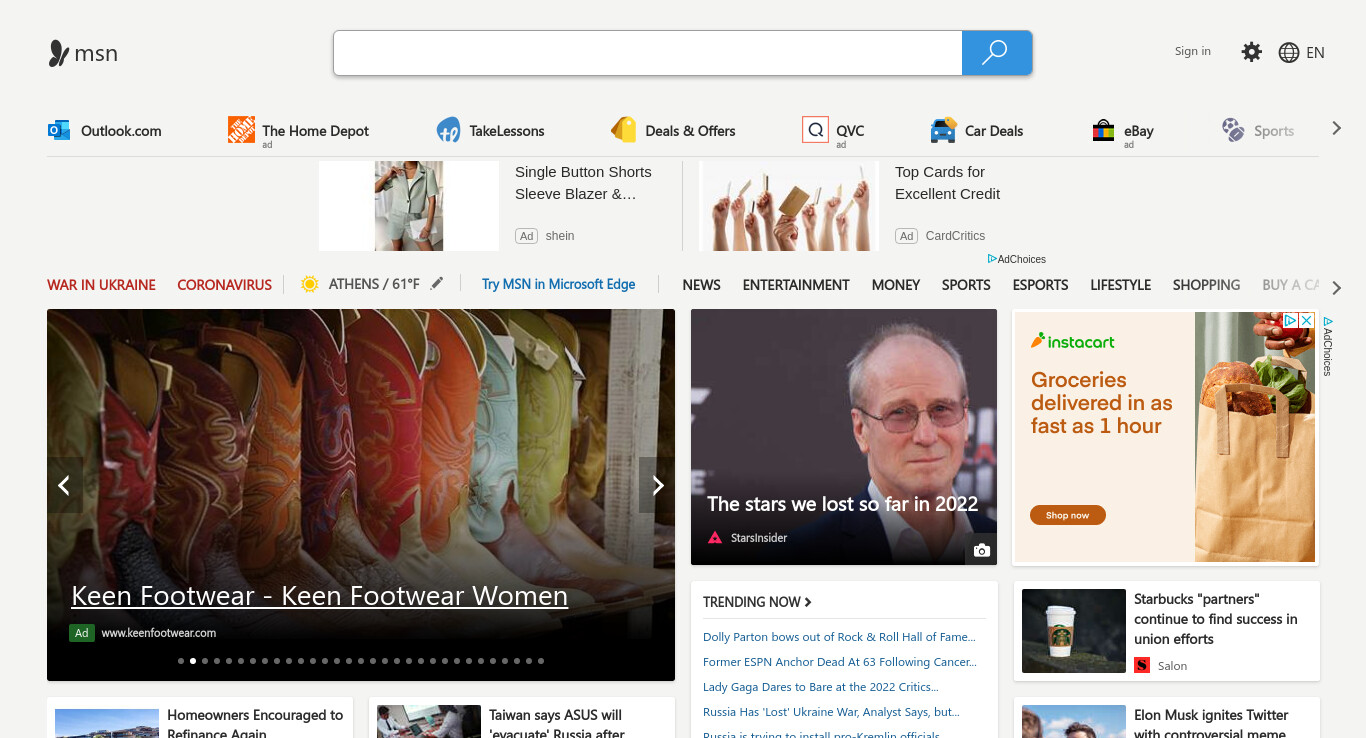
Task: Click the camera gallery icon on stars story
Action: [982, 550]
